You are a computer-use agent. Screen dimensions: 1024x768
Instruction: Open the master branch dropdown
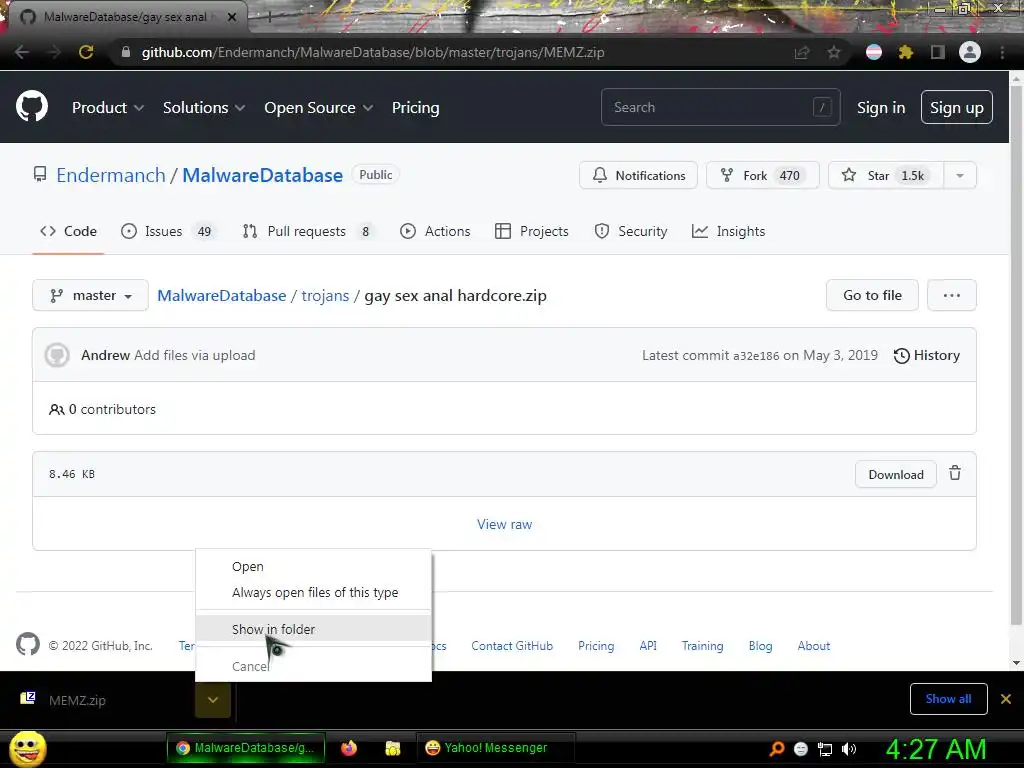tap(90, 295)
